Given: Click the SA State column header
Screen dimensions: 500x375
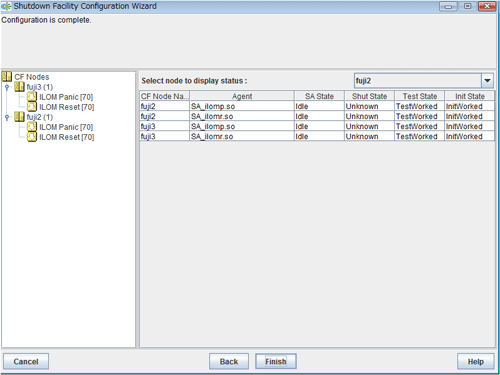Looking at the screenshot, I should [x=319, y=96].
